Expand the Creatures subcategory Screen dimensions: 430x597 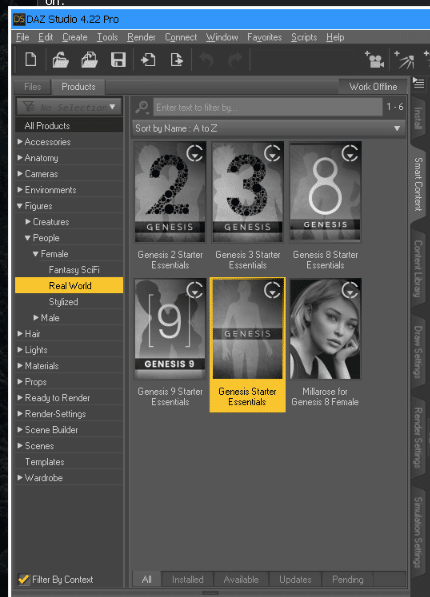tap(28, 222)
